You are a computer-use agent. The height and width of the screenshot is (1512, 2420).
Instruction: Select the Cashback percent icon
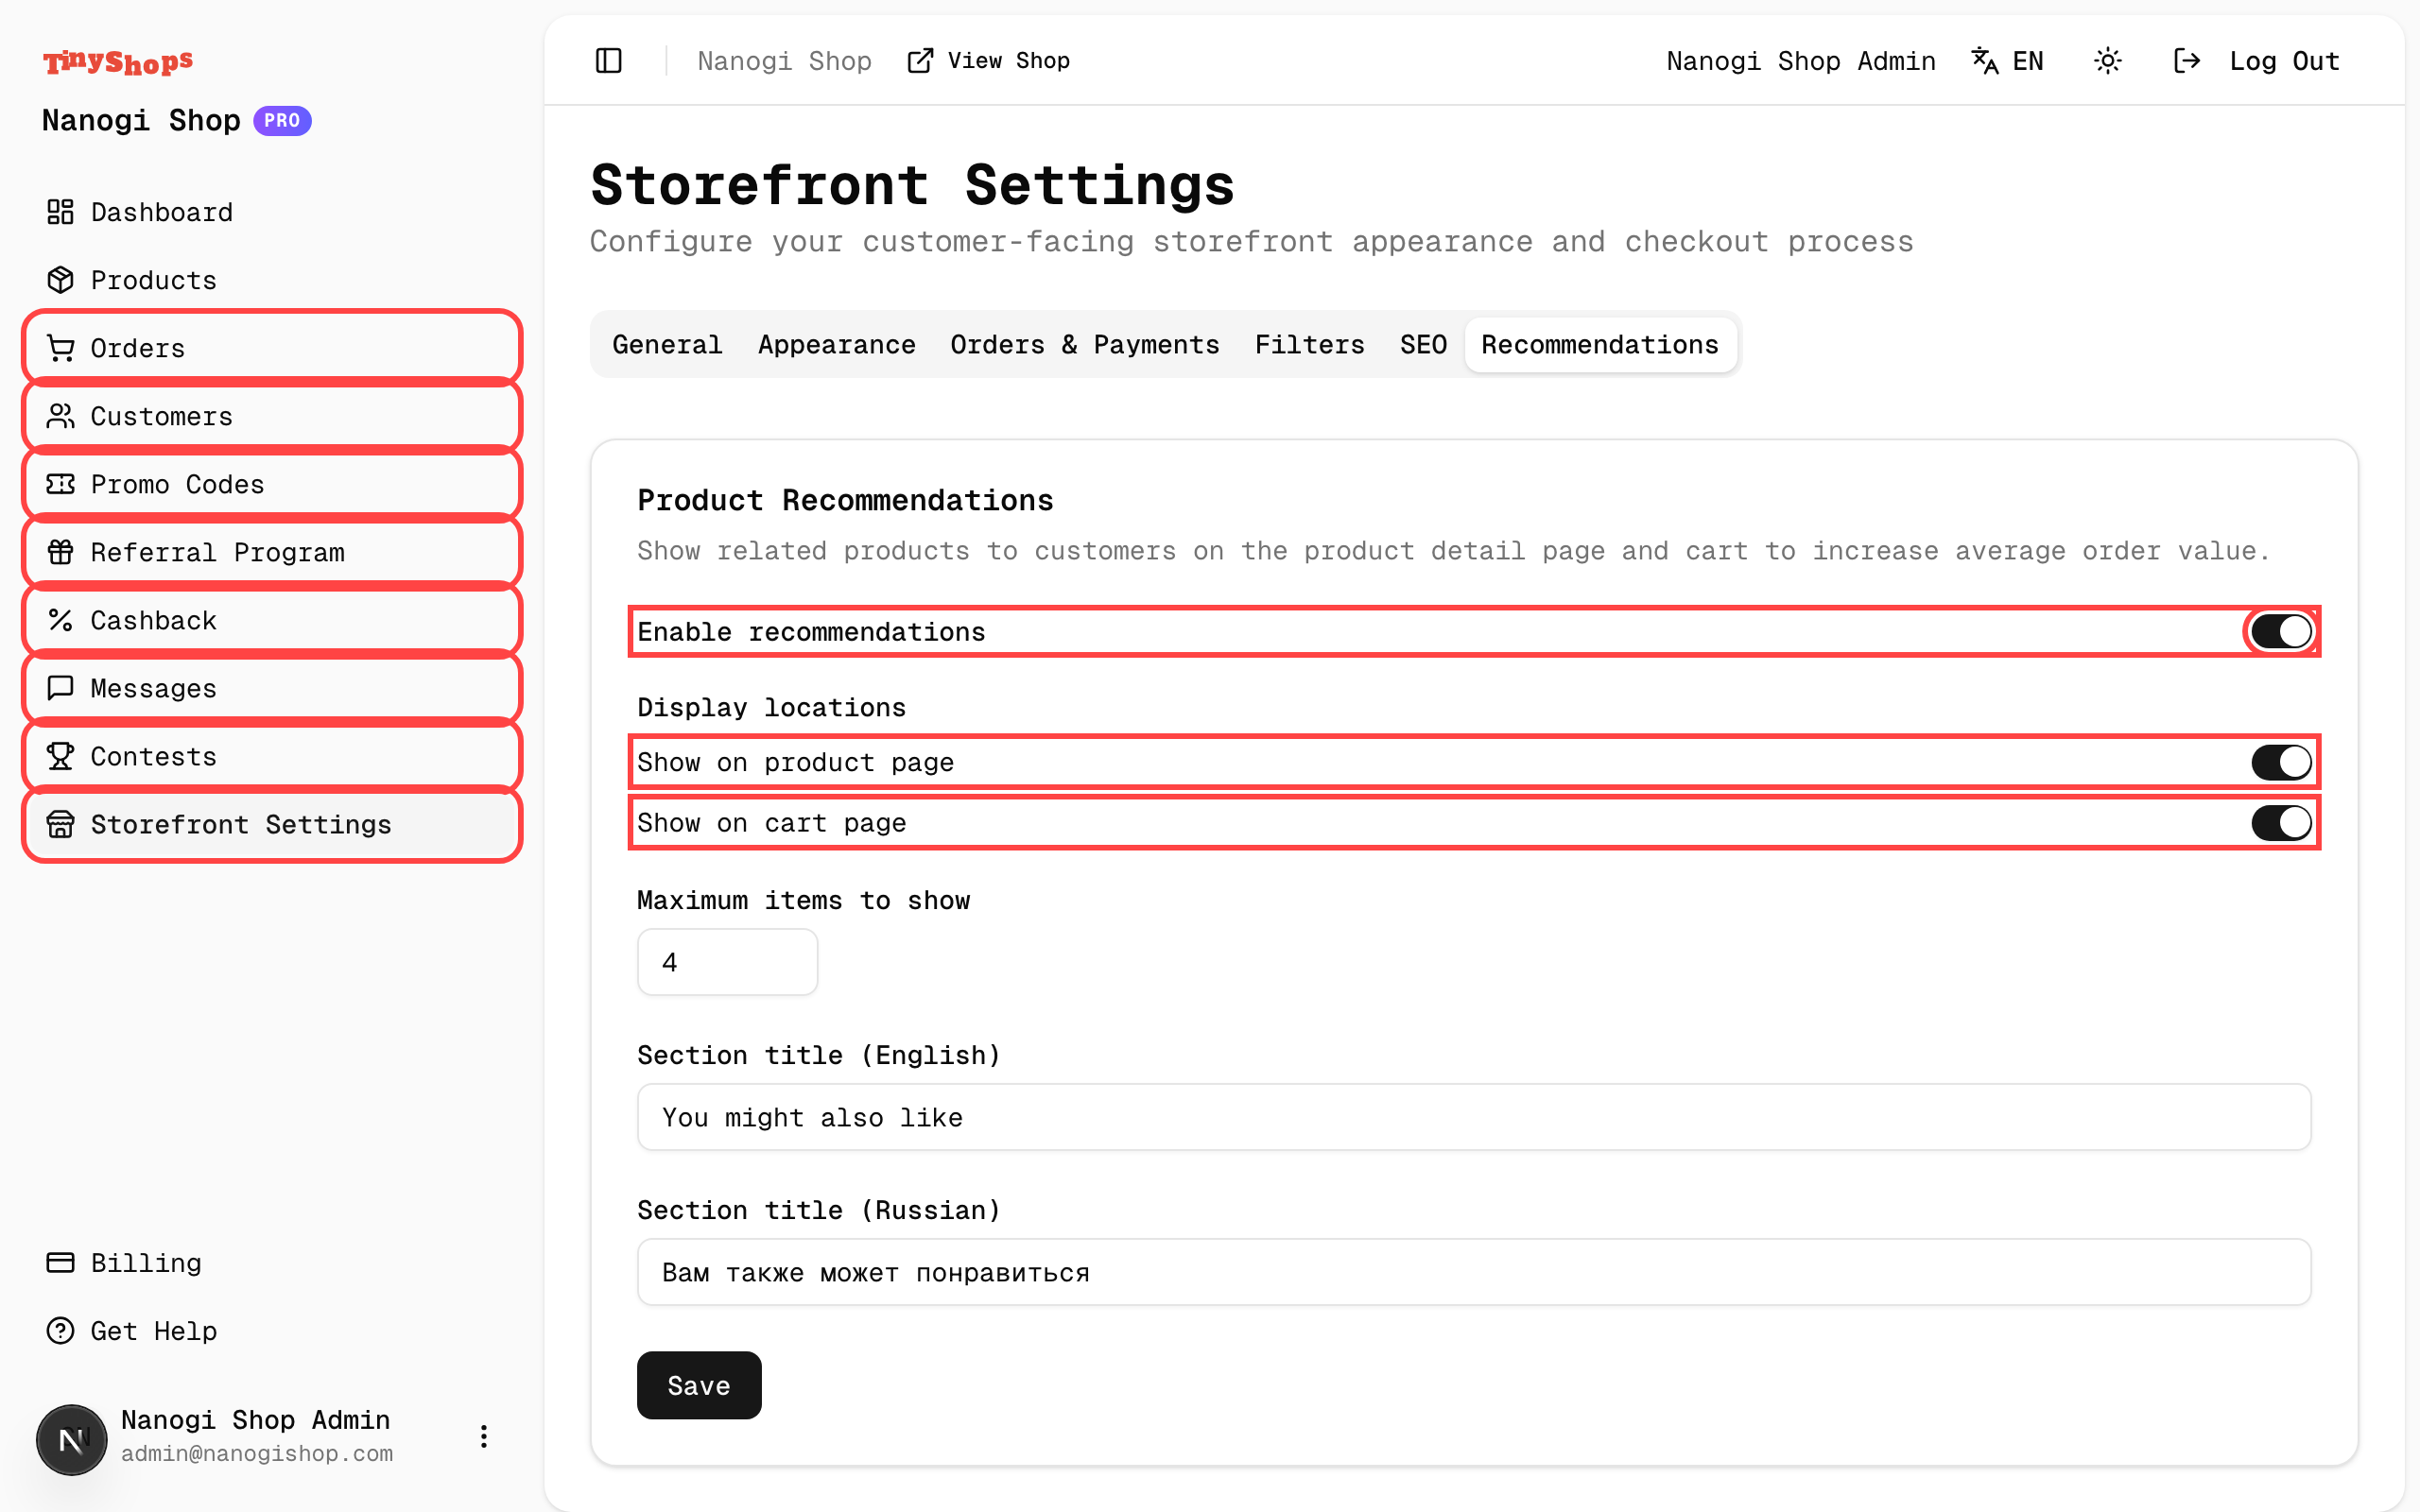tap(61, 620)
